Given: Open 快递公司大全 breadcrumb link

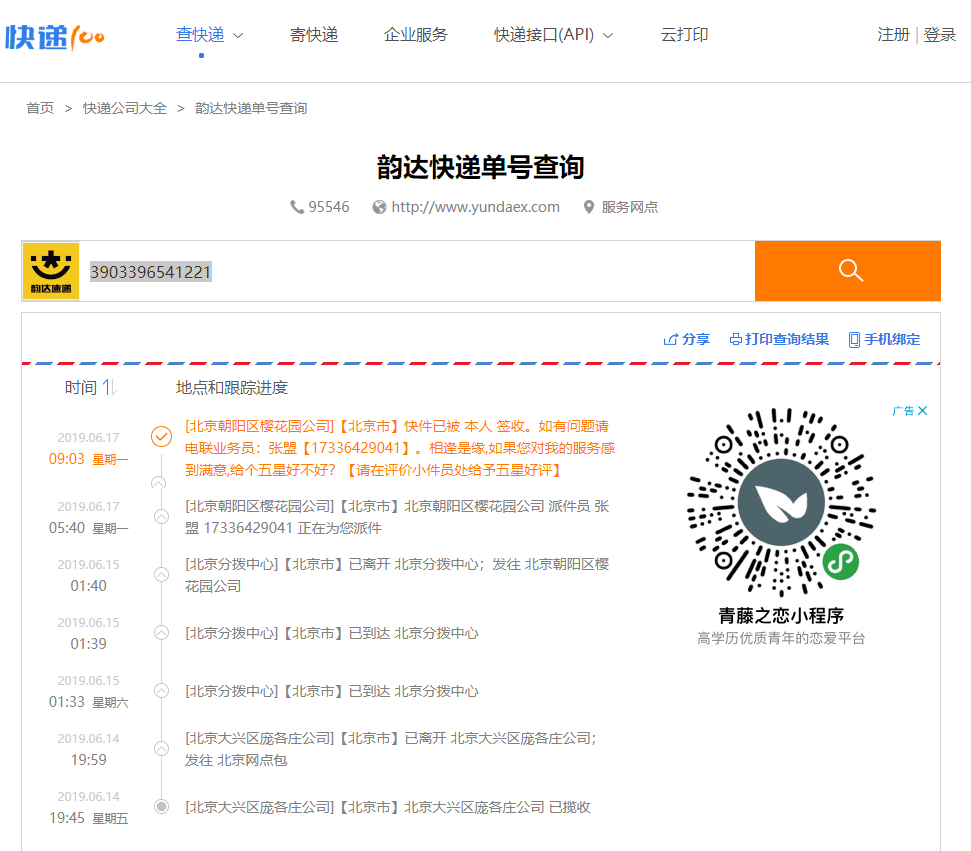Looking at the screenshot, I should click(125, 108).
